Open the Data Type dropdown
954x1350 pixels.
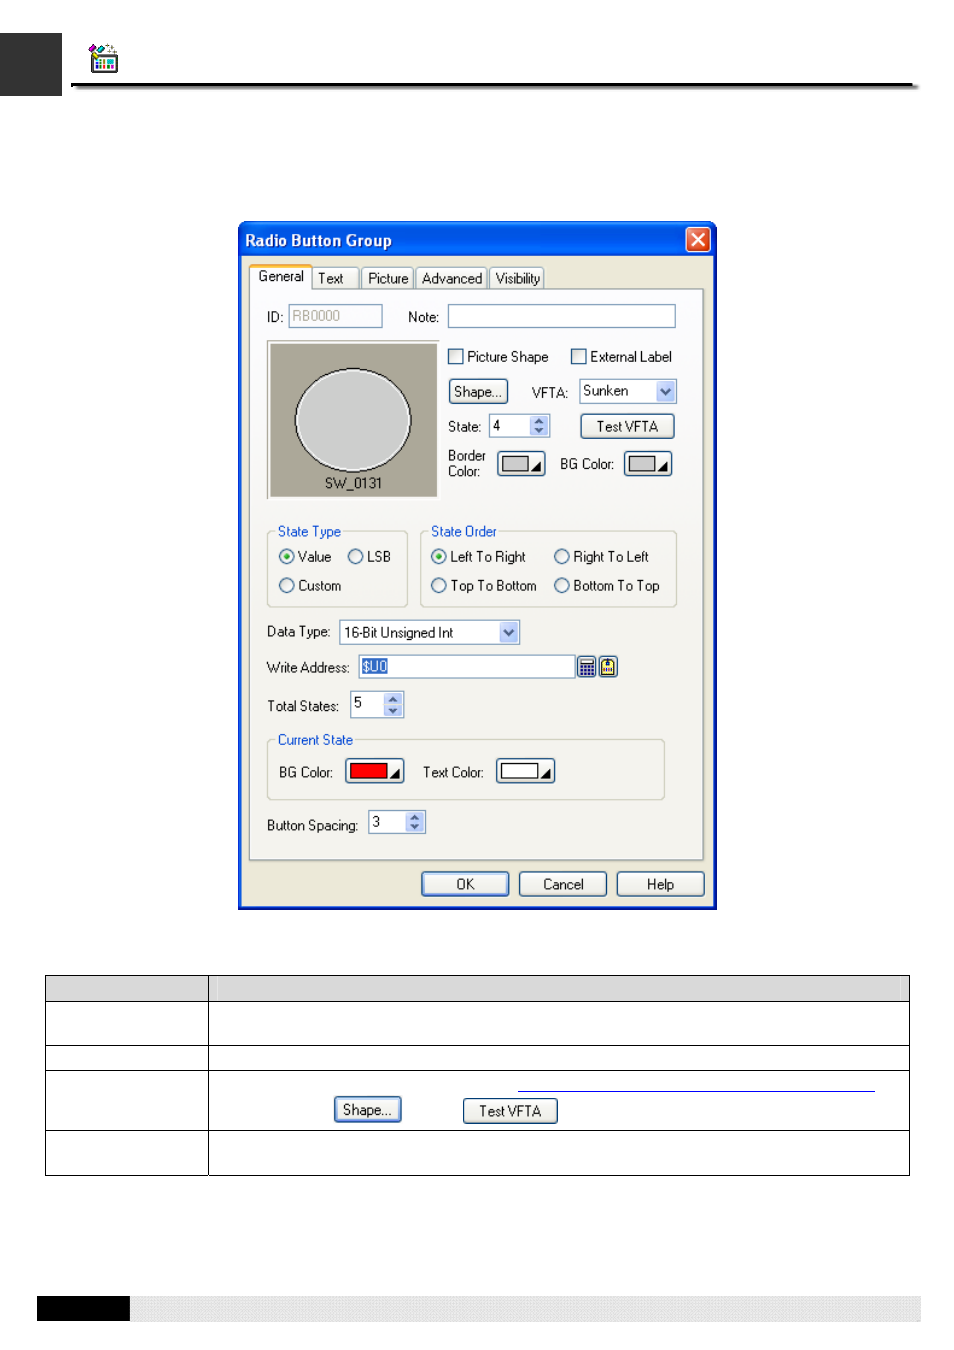(509, 632)
